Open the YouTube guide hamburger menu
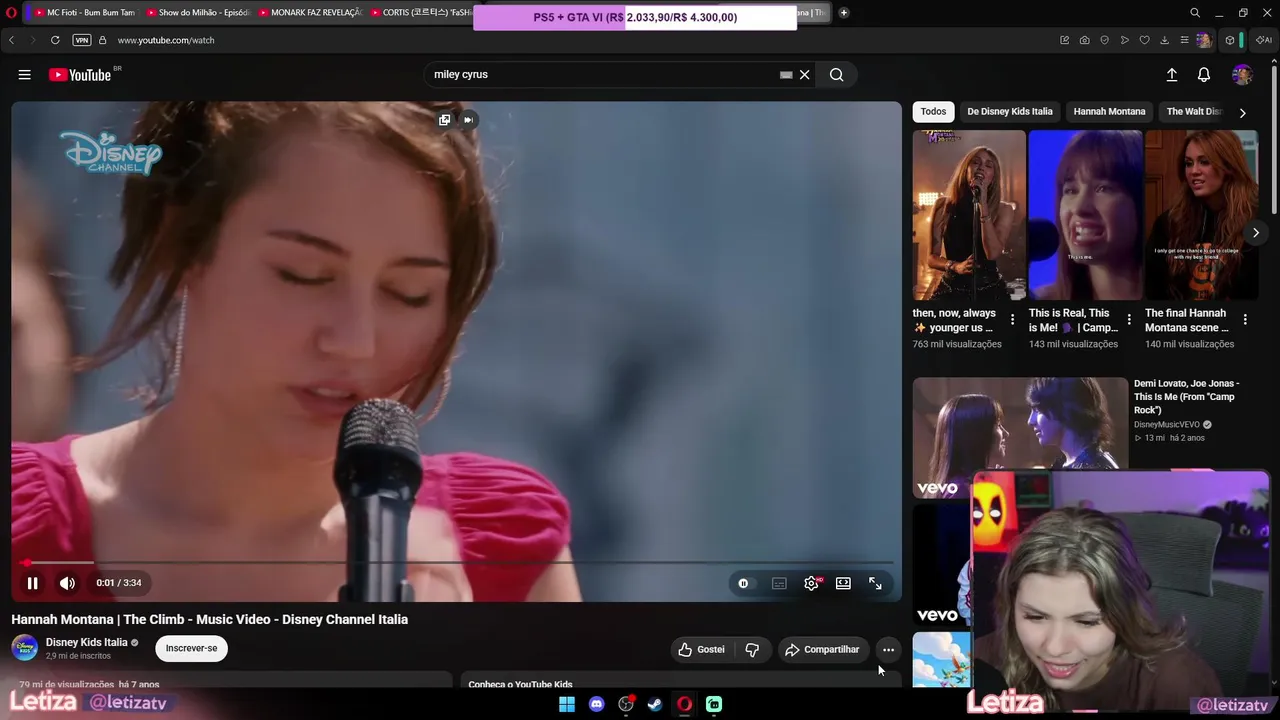The image size is (1280, 720). (x=25, y=75)
